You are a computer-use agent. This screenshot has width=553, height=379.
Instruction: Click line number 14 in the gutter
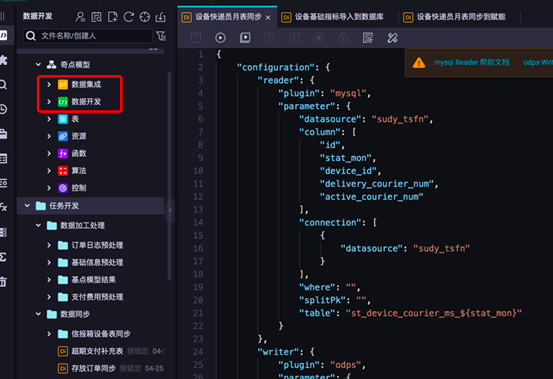tap(198, 222)
